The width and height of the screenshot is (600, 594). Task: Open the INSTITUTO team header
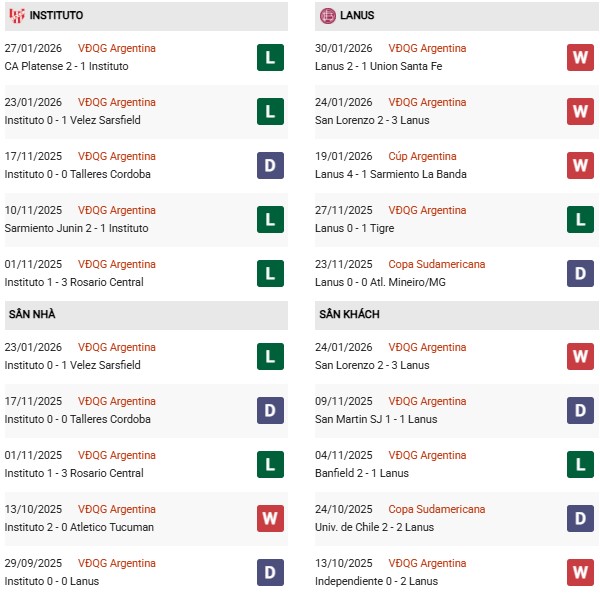coord(57,16)
